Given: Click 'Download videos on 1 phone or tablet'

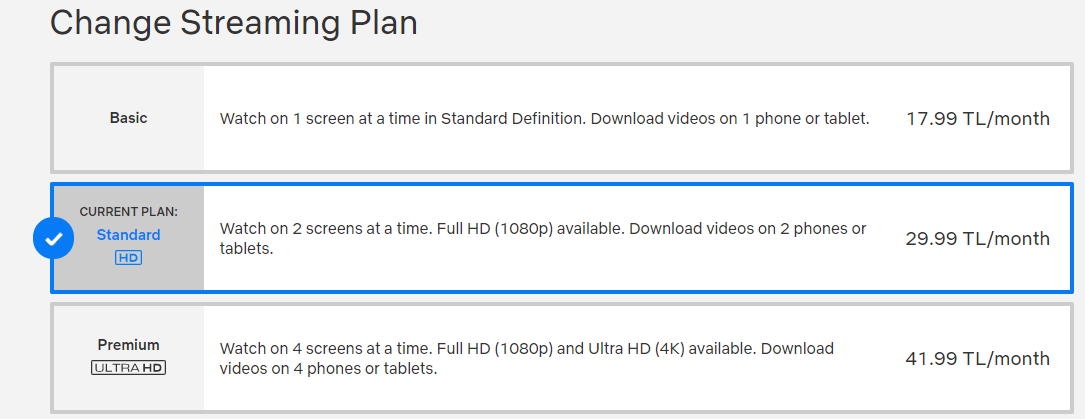Looking at the screenshot, I should pos(731,119).
